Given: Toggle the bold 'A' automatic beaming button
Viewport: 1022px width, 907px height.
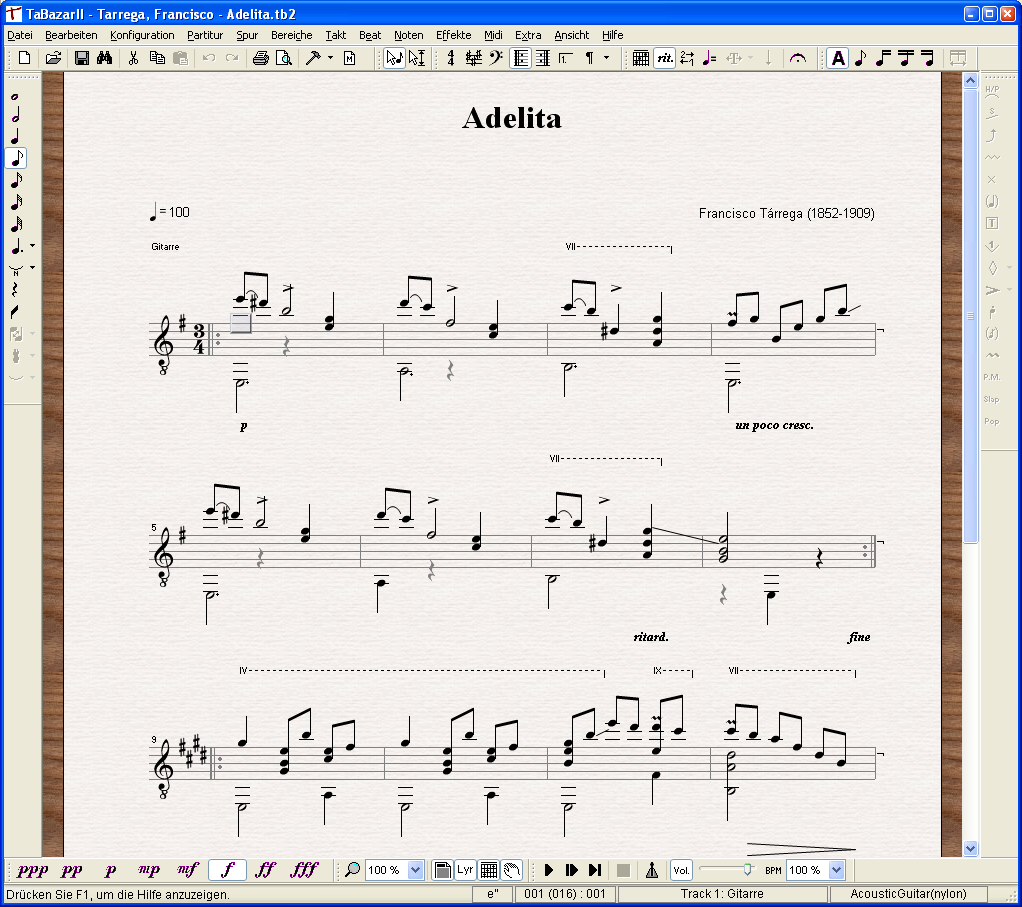Looking at the screenshot, I should coord(837,58).
